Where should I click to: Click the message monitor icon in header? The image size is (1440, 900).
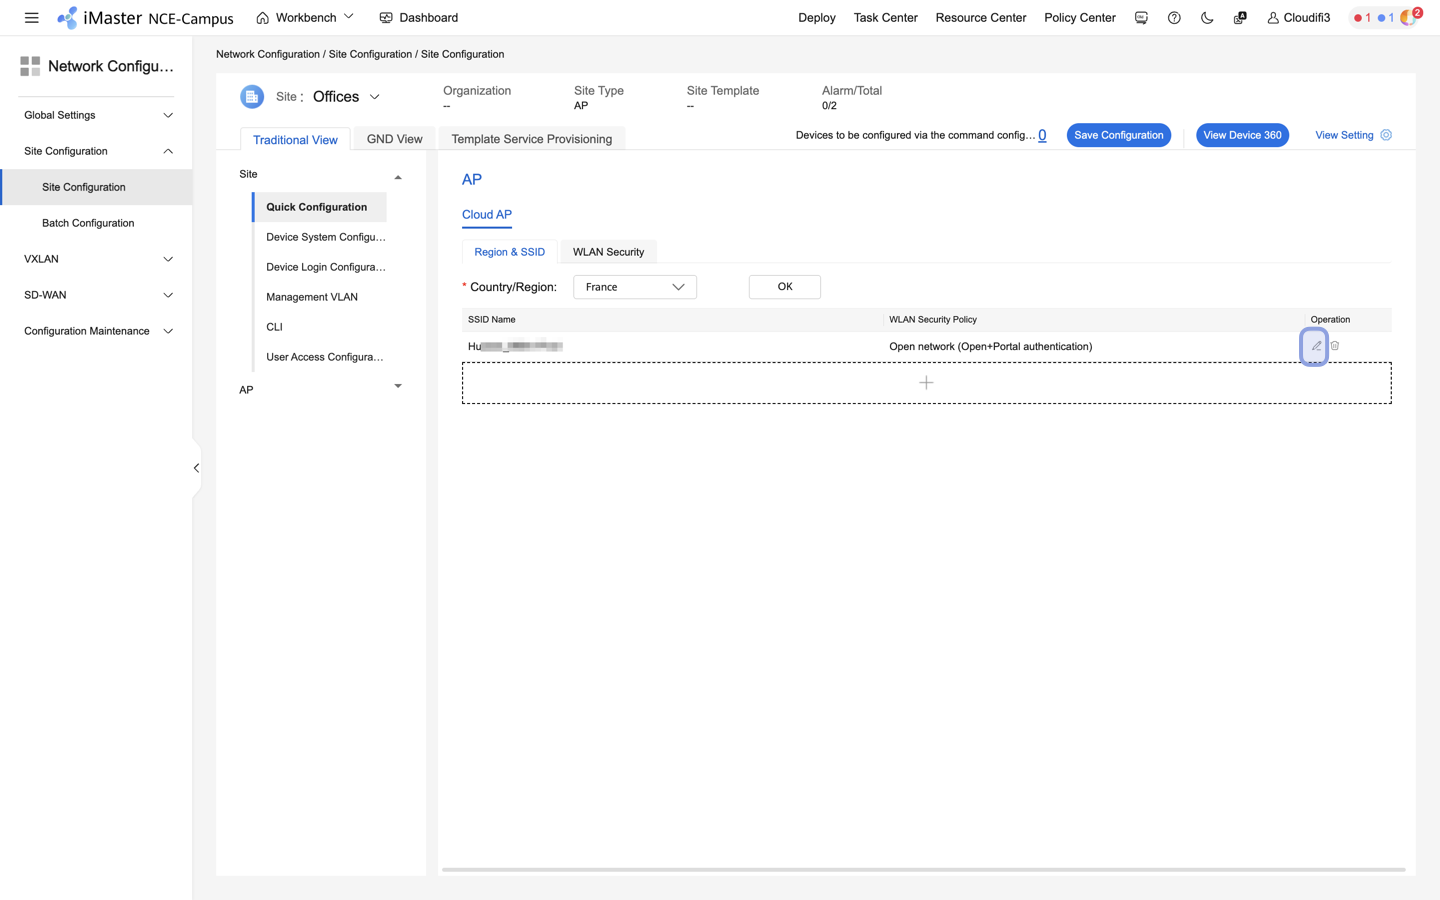[1141, 18]
